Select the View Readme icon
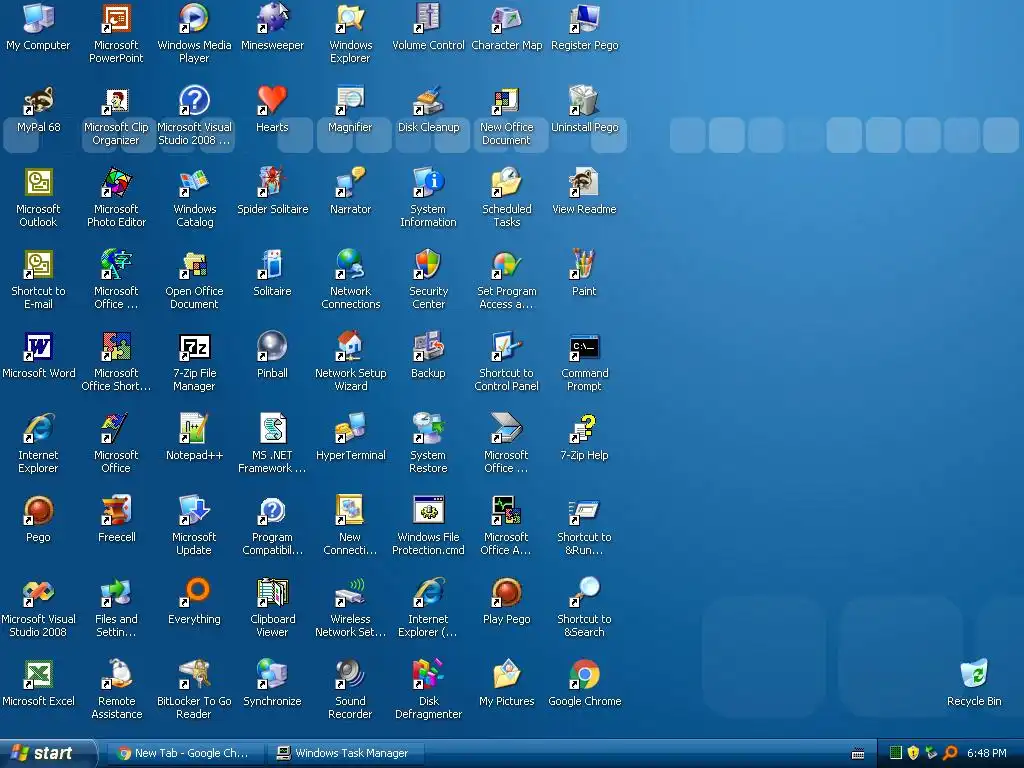 point(584,182)
